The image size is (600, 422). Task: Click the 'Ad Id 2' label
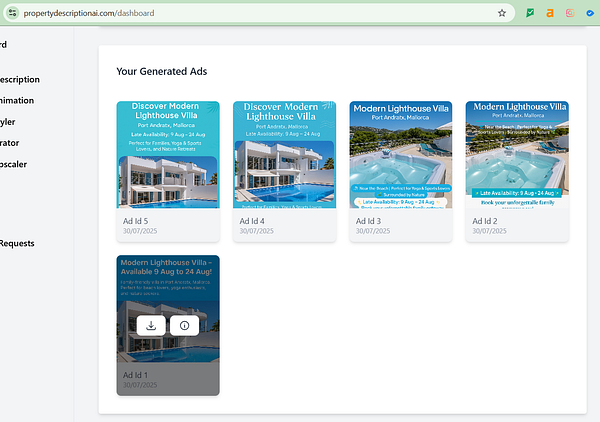pos(484,221)
